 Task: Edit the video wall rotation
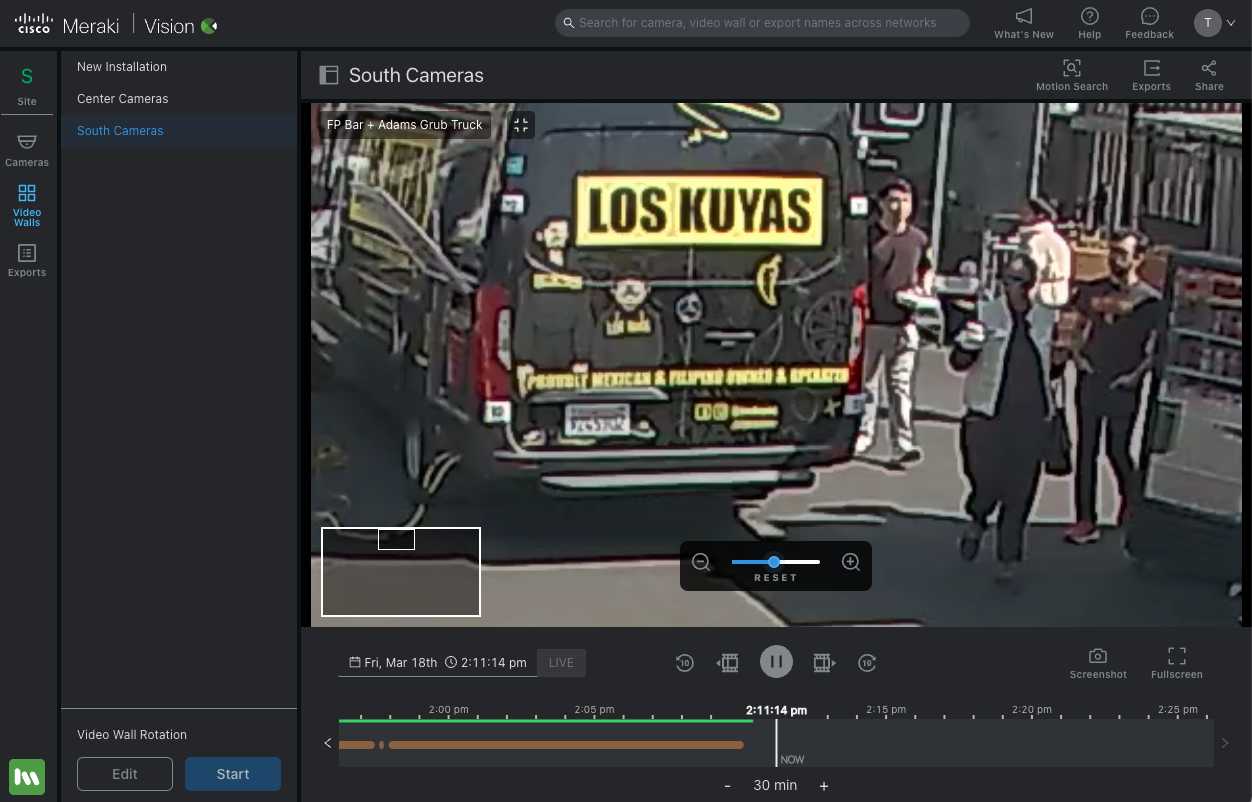click(124, 773)
